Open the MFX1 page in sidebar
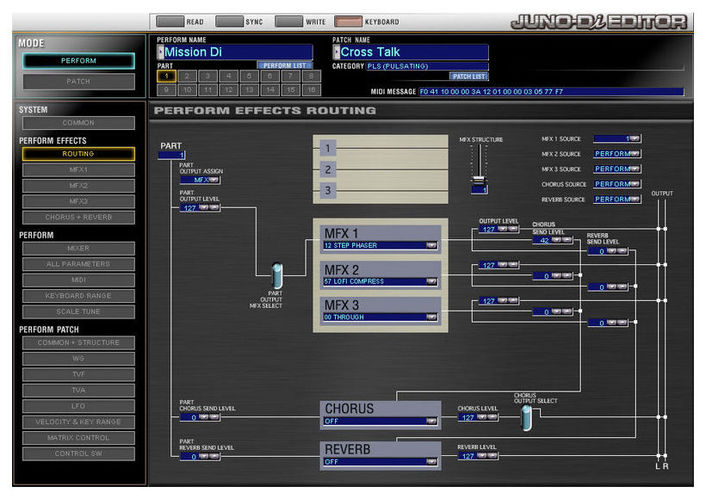Viewport: 706px width, 499px height. (79, 170)
